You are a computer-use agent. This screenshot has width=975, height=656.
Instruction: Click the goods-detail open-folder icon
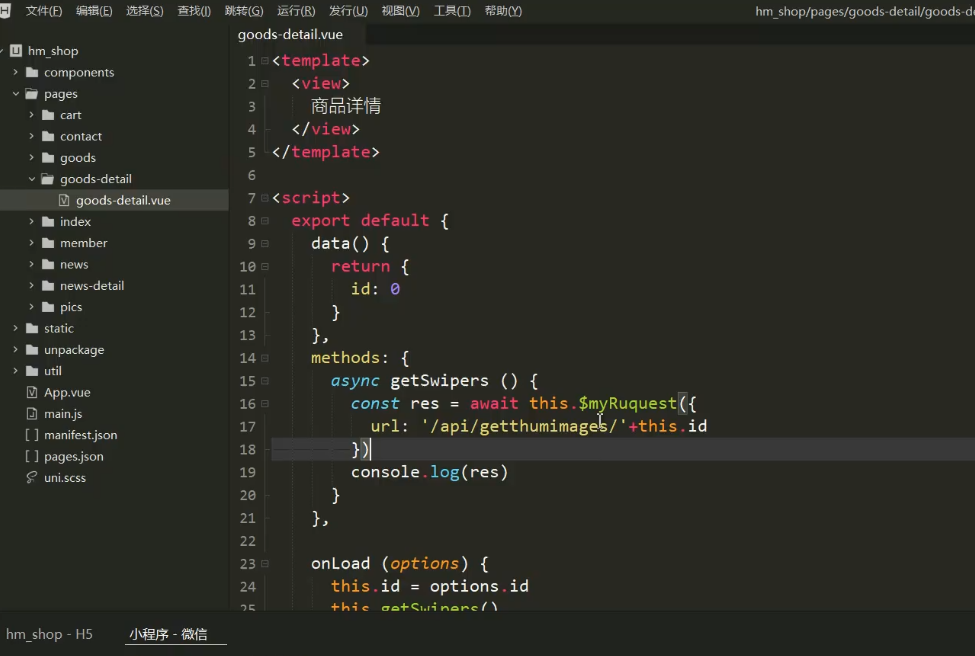[x=48, y=178]
